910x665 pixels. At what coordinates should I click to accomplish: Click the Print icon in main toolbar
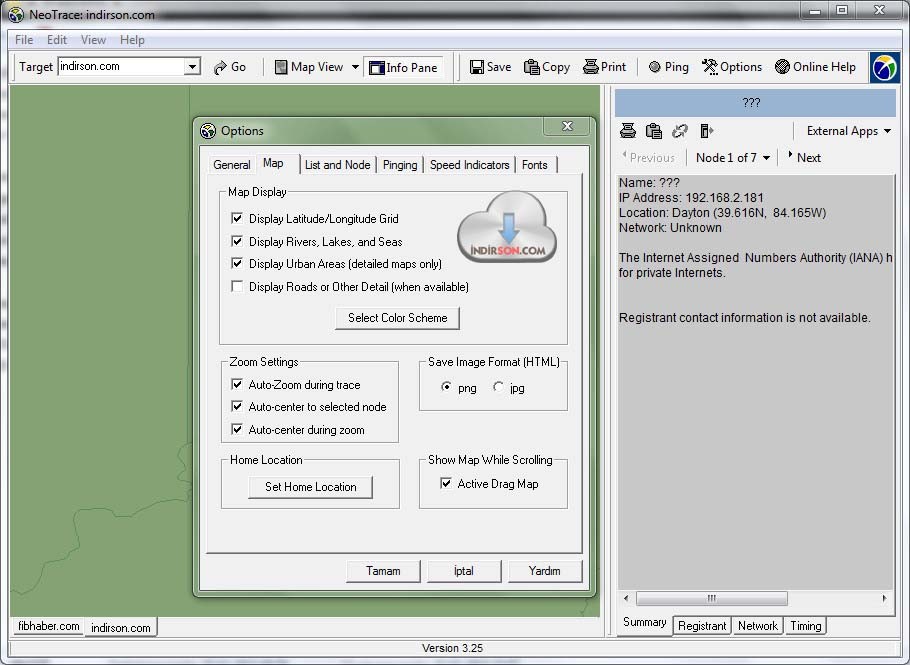[x=591, y=67]
